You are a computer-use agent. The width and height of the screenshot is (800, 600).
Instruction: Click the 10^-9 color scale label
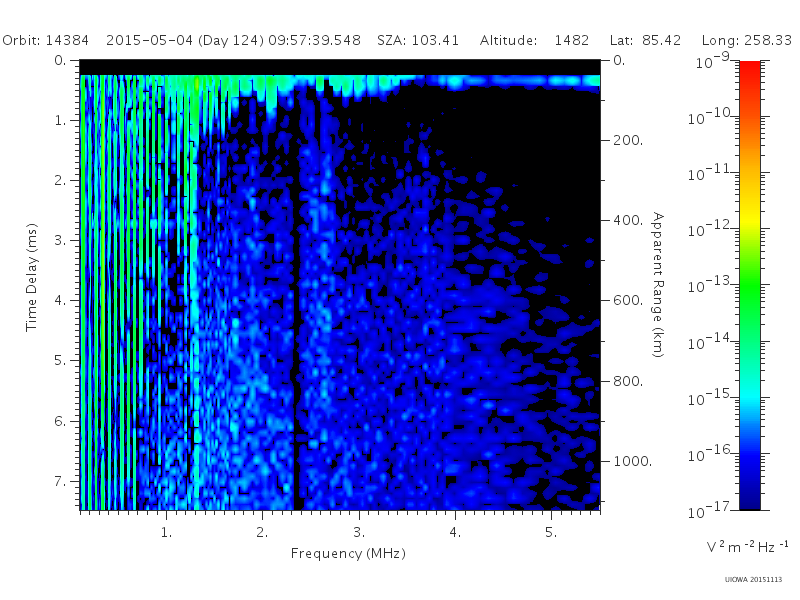[x=713, y=61]
